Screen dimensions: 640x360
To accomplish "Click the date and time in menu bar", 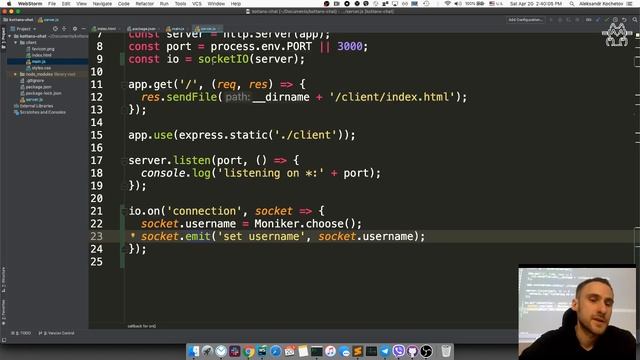I will pos(536,4).
